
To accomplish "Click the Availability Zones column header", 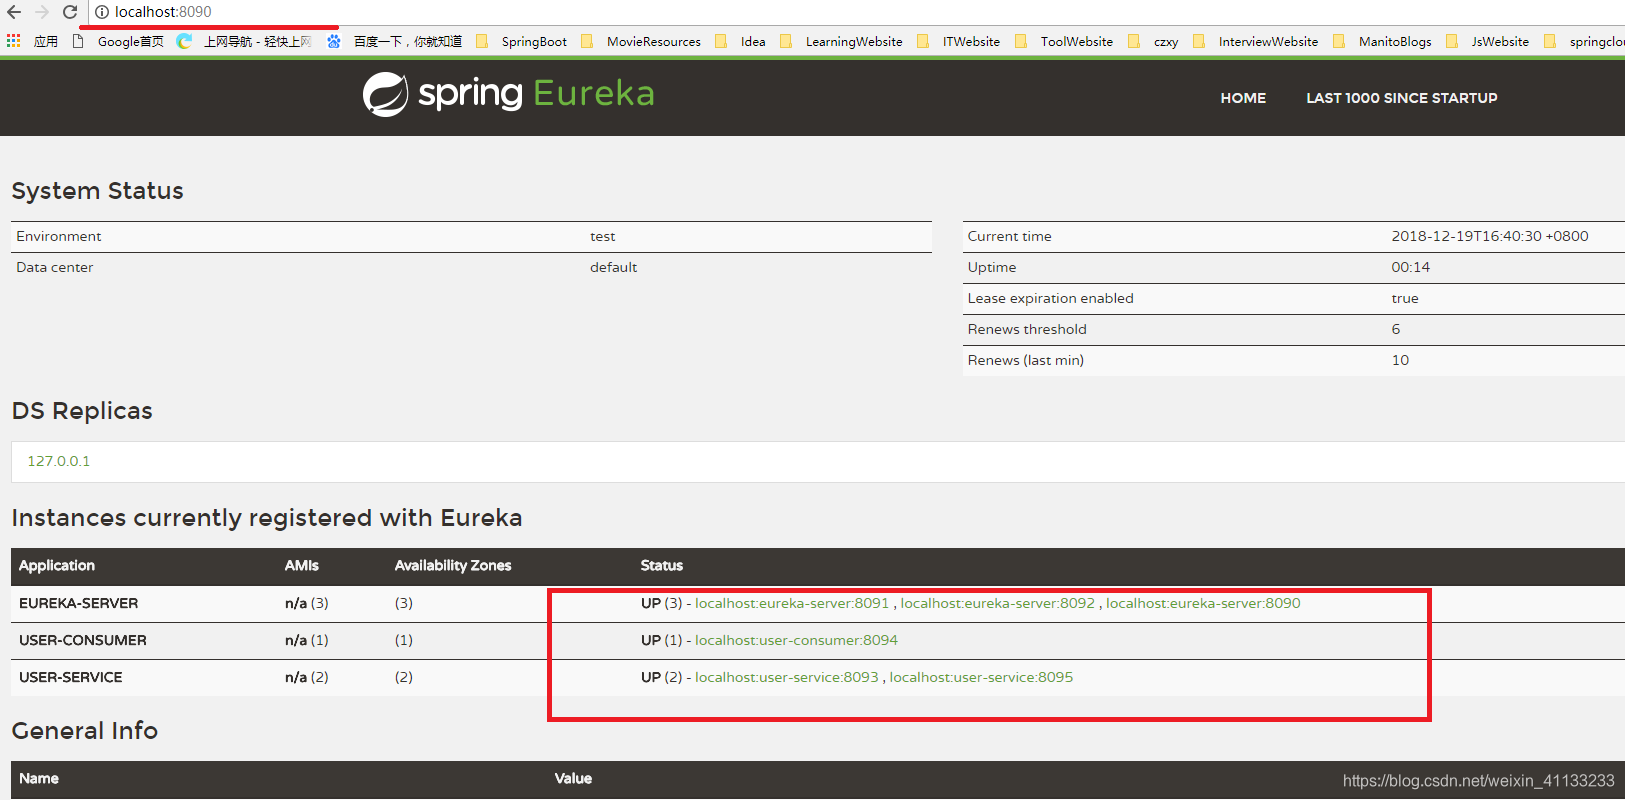I will 453,565.
